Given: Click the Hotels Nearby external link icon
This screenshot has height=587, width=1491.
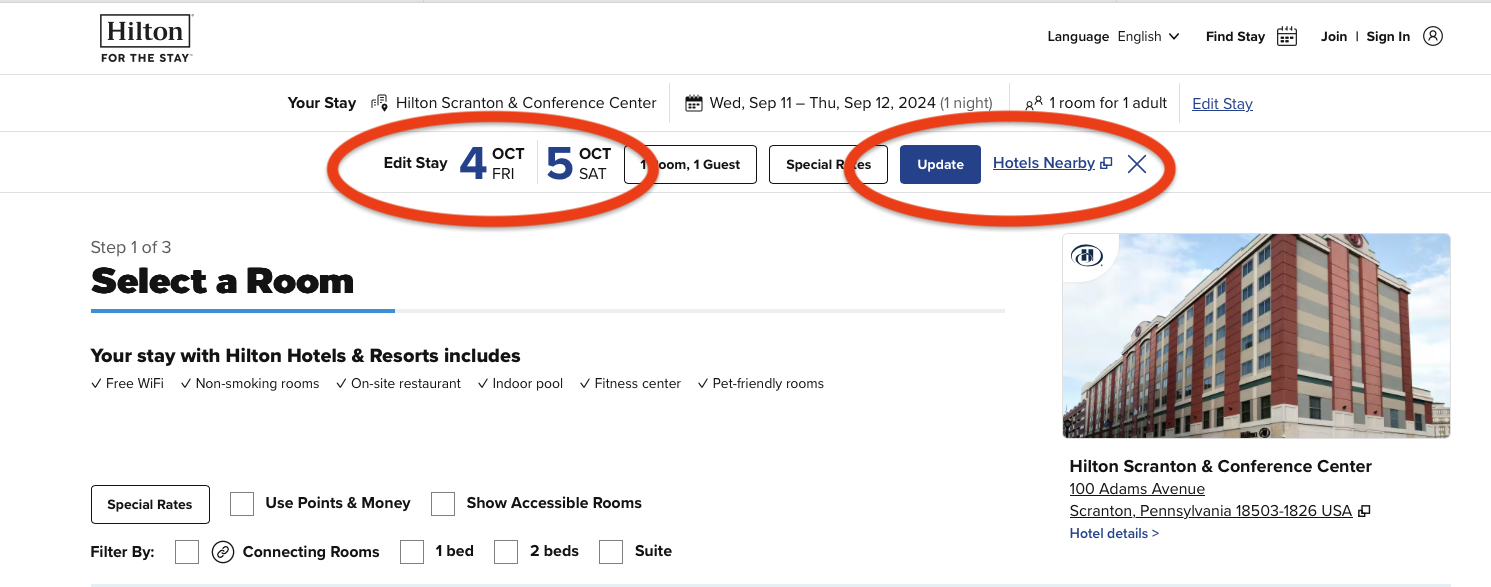Looking at the screenshot, I should [1106, 164].
